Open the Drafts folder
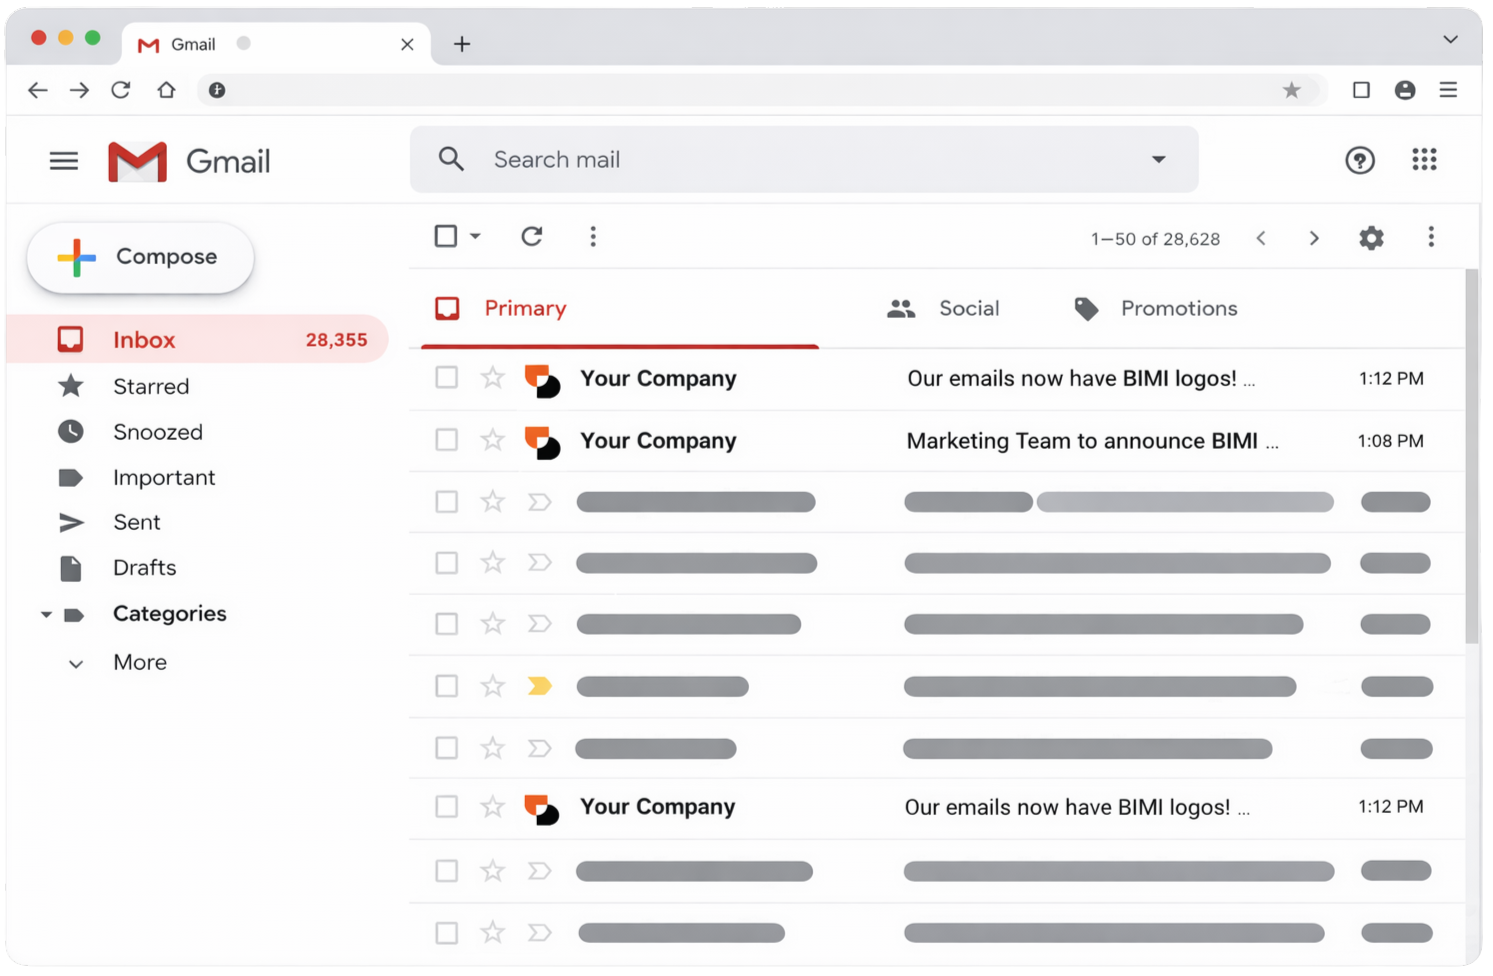This screenshot has width=1493, height=976. tap(144, 567)
